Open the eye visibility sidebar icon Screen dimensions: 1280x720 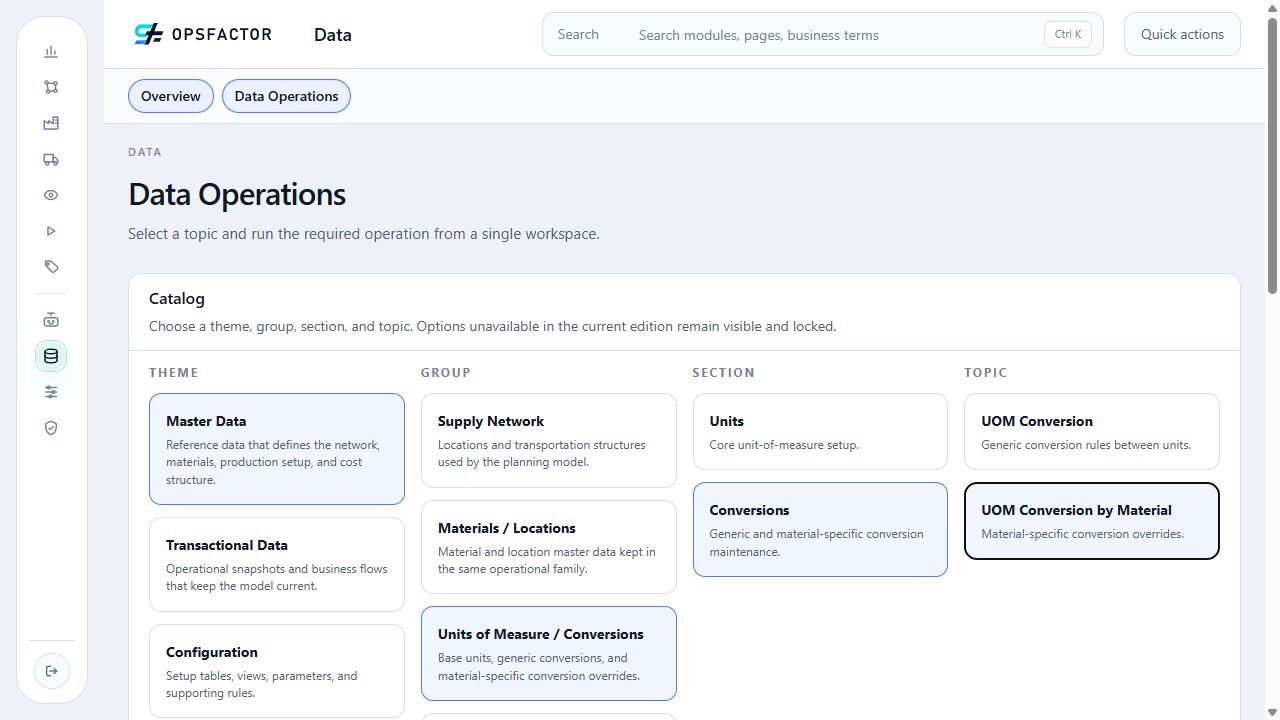point(51,196)
